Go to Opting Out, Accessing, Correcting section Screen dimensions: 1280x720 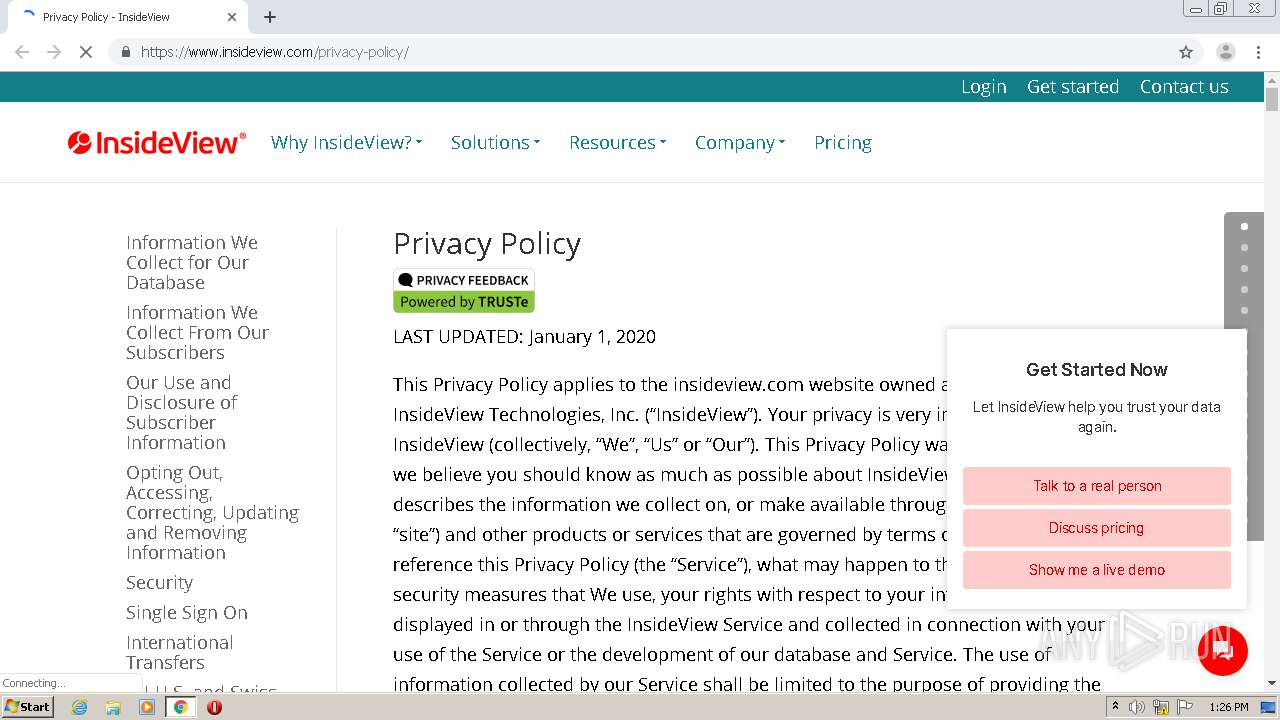(x=212, y=513)
